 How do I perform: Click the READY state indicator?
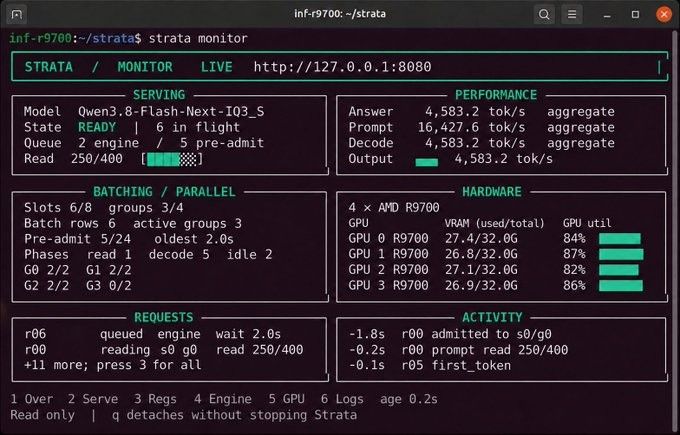coord(97,128)
